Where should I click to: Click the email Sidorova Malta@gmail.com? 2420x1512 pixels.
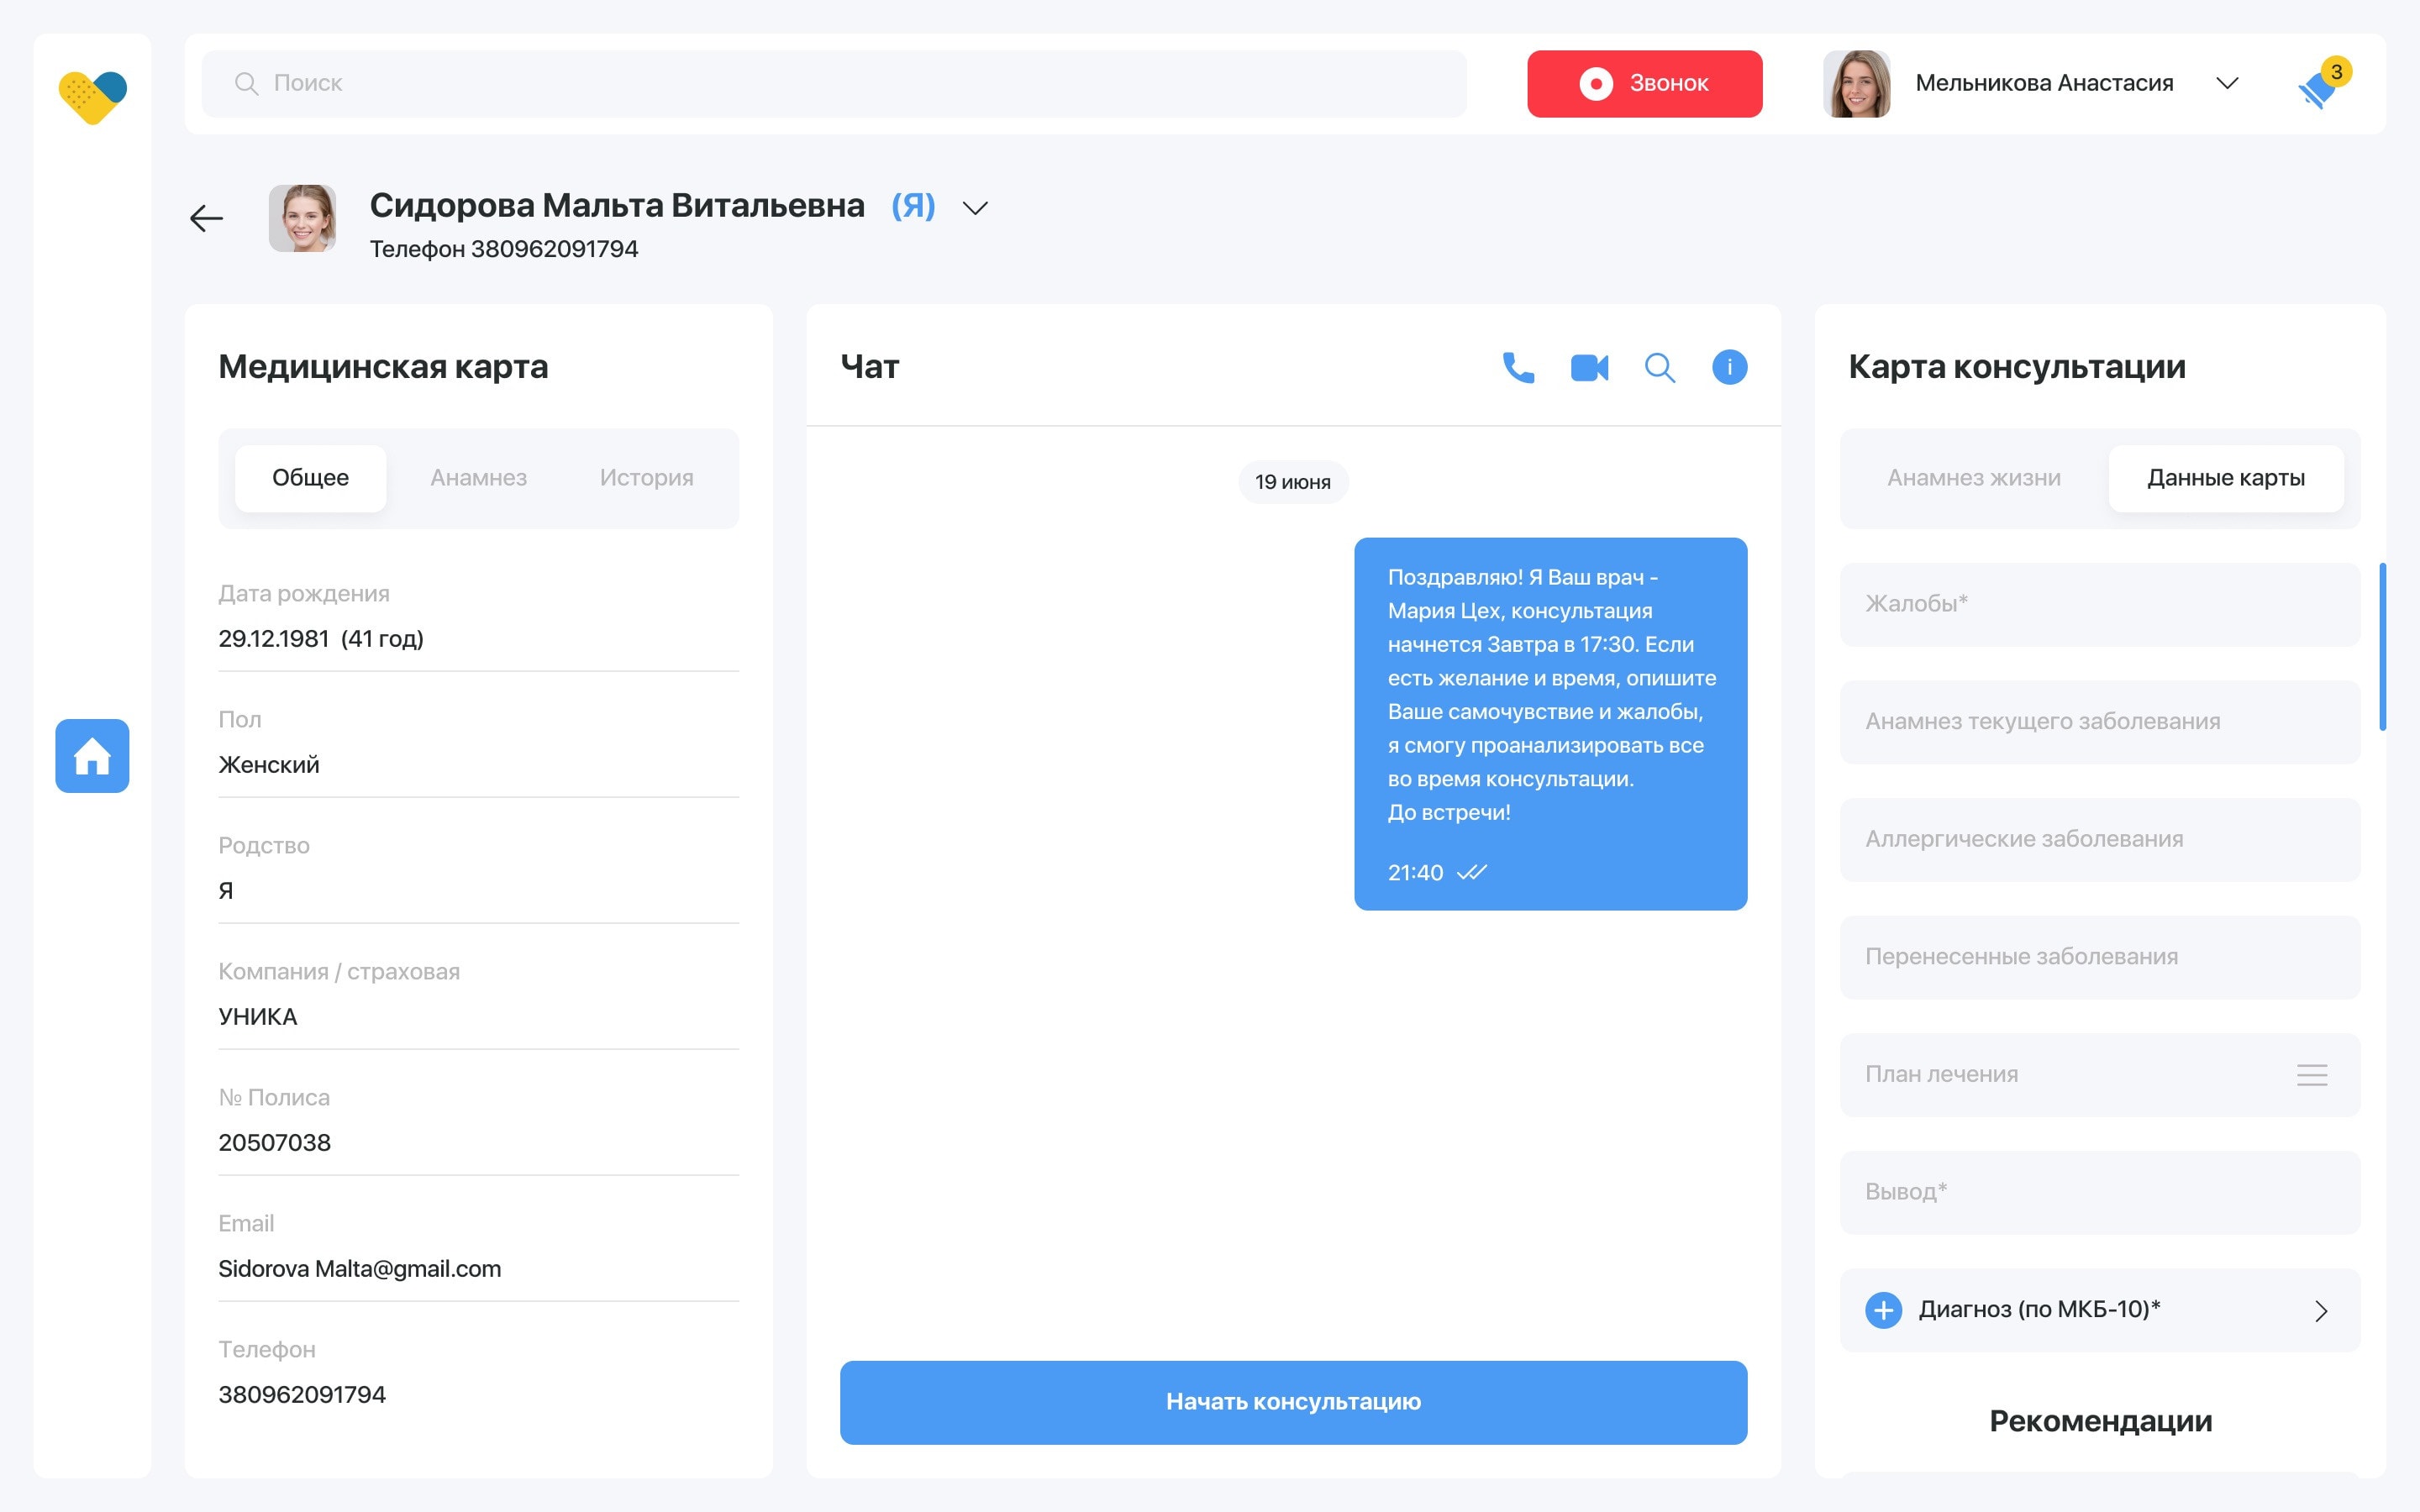coord(359,1269)
